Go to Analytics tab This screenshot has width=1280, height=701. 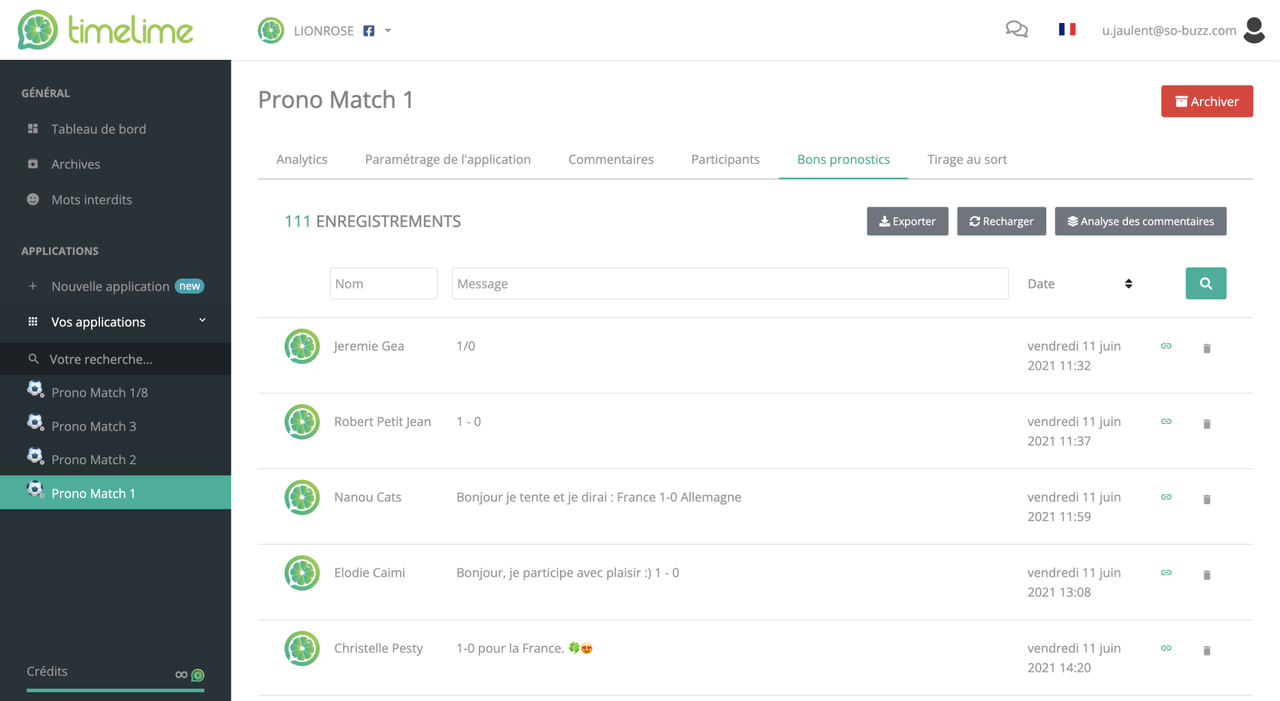tap(302, 159)
